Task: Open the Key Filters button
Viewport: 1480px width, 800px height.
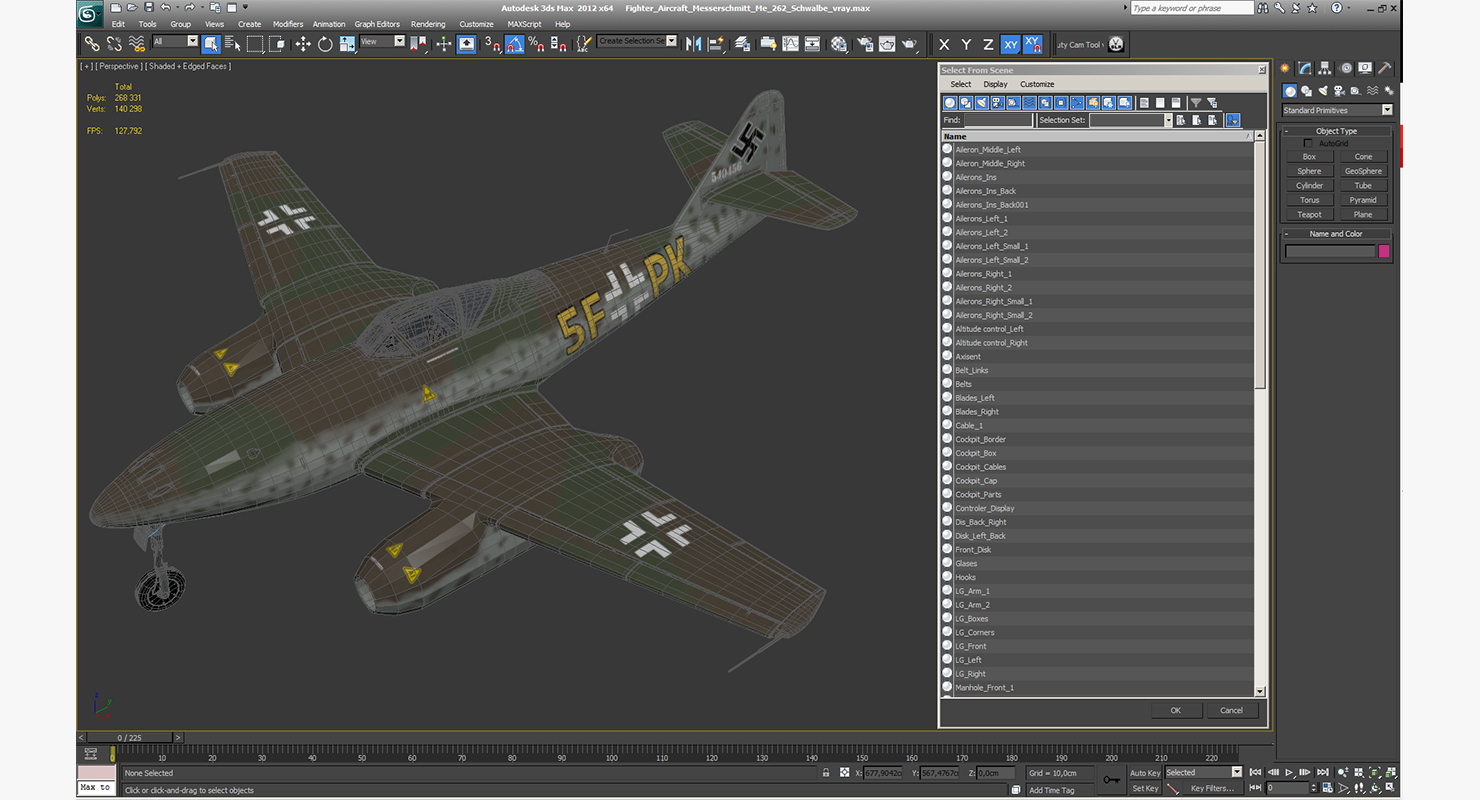Action: [1211, 788]
